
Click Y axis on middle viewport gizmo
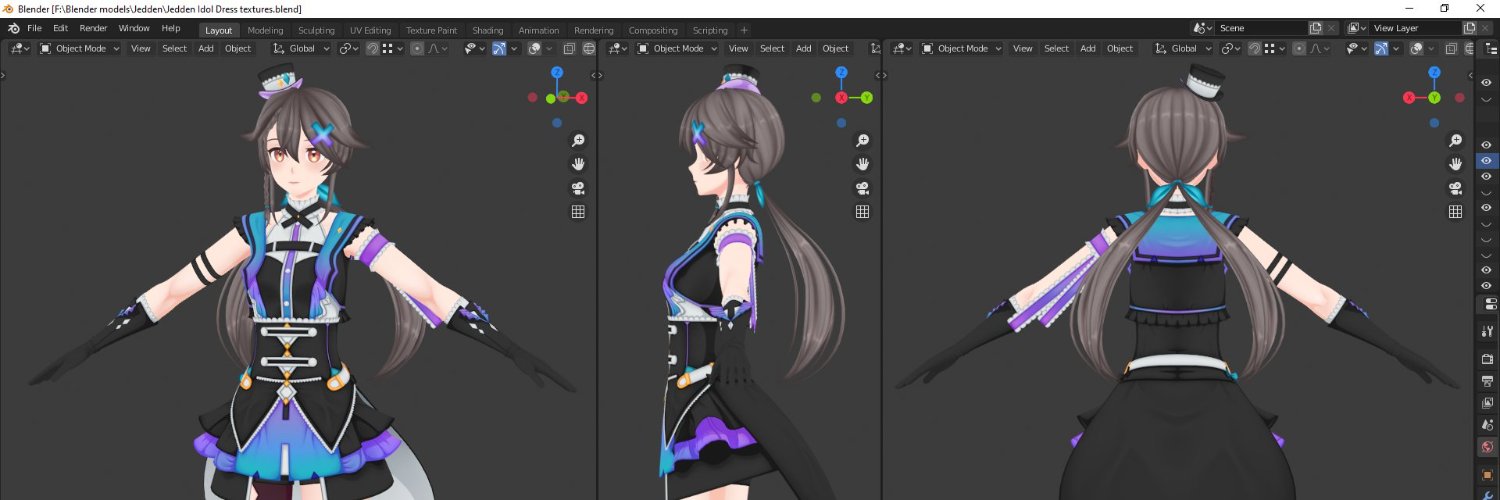tap(867, 98)
